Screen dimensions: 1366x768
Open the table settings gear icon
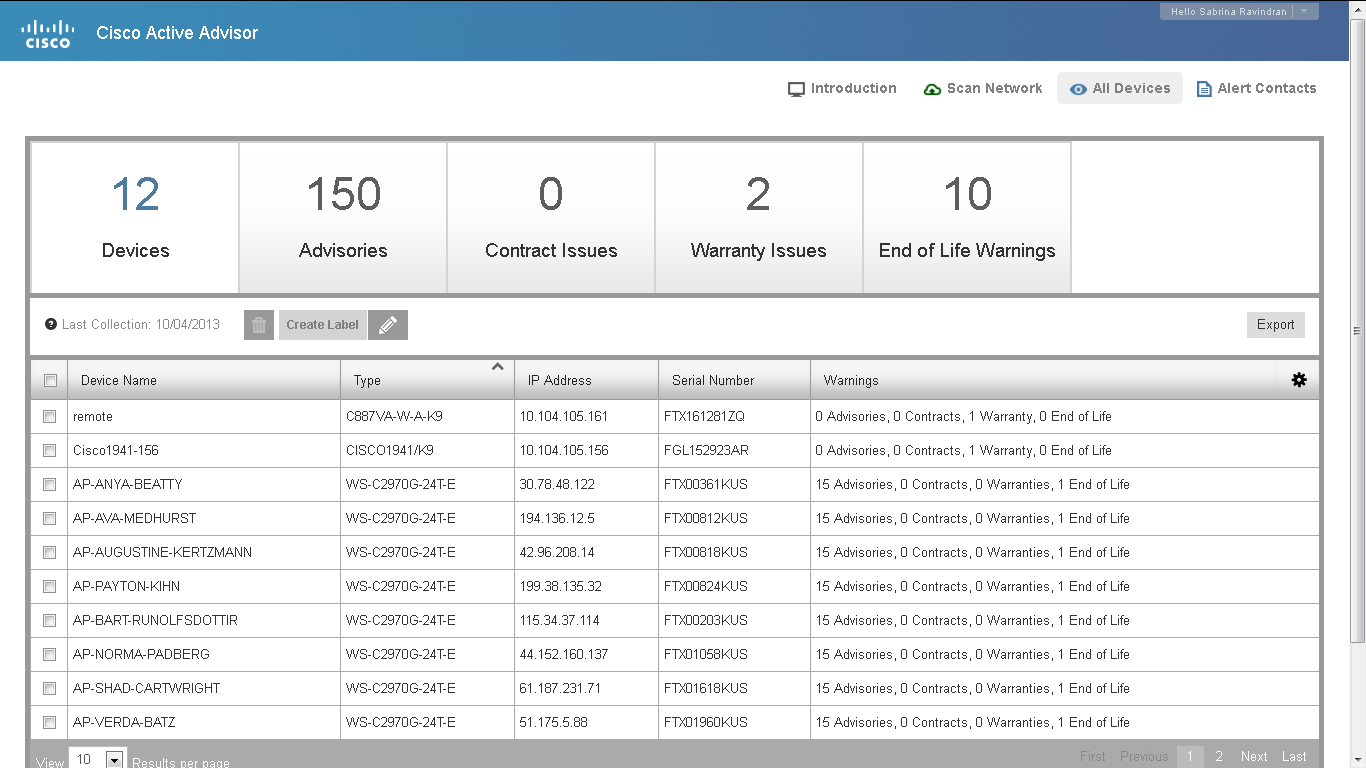click(1299, 380)
